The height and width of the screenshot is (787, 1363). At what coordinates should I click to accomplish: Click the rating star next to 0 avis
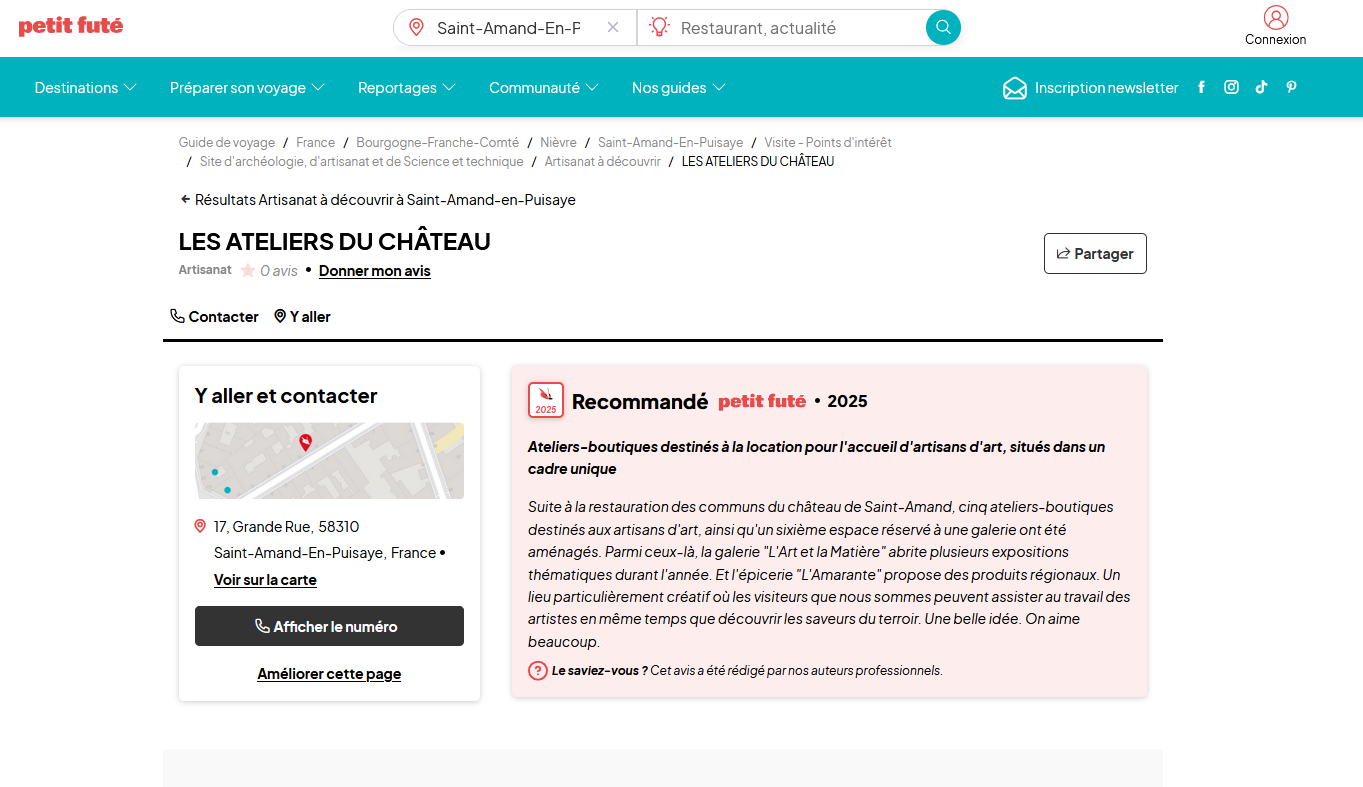point(248,270)
